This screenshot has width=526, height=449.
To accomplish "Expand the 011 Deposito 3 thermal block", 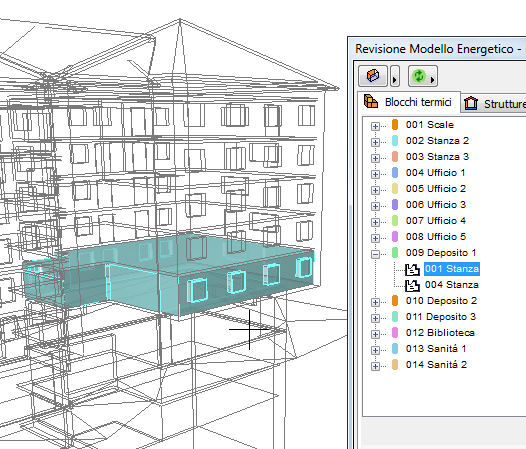I will pos(375,318).
